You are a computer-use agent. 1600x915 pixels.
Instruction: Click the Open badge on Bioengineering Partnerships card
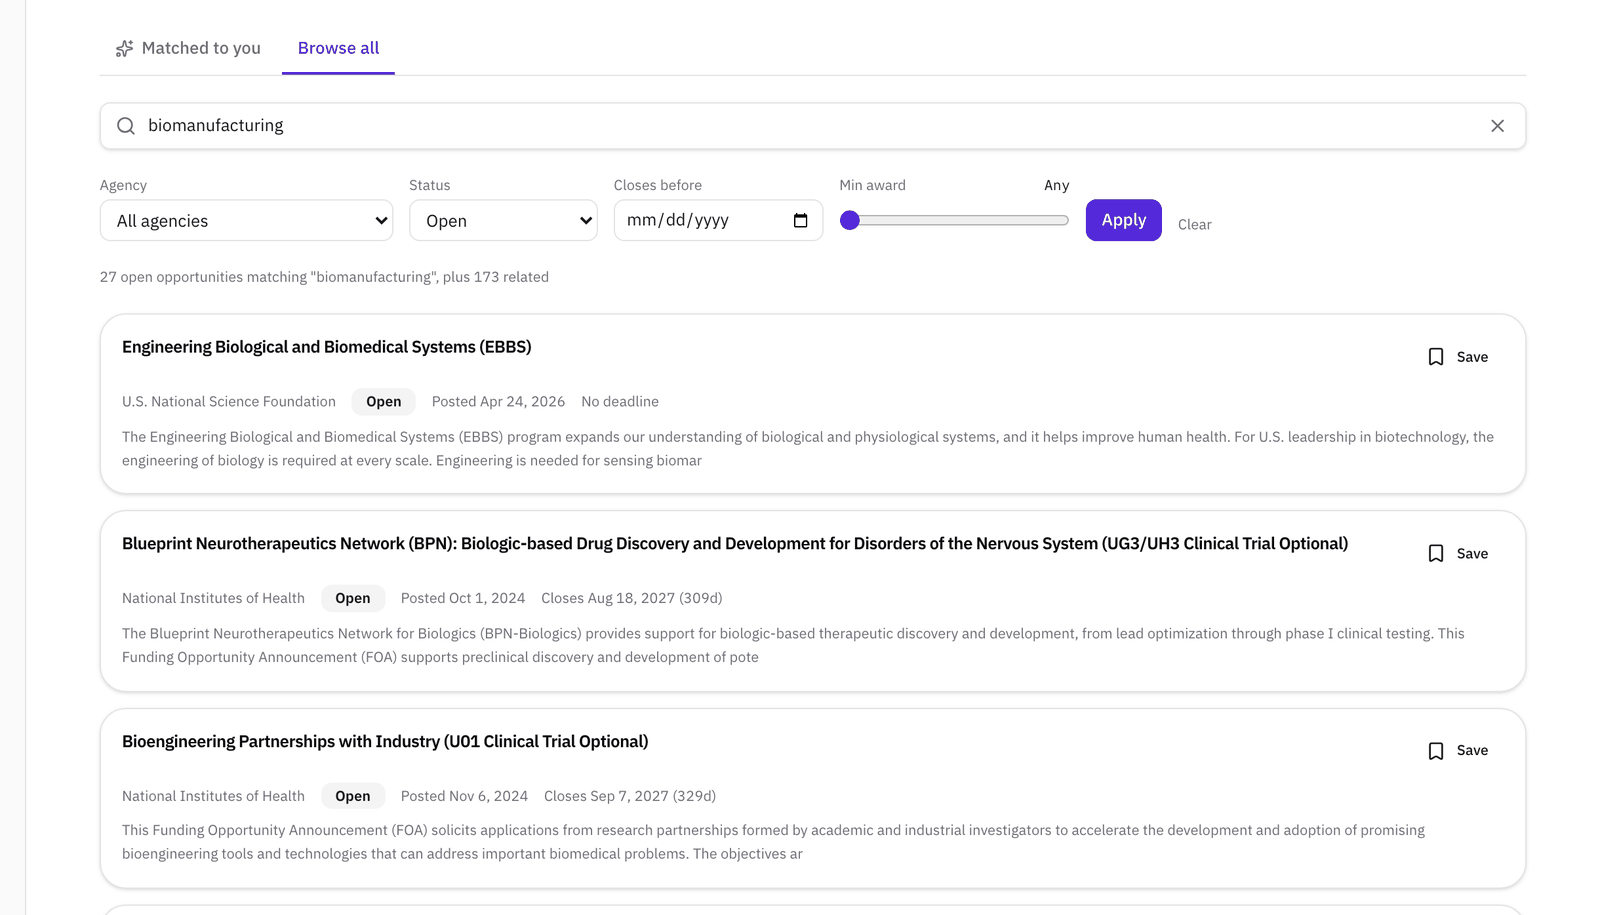pos(352,796)
